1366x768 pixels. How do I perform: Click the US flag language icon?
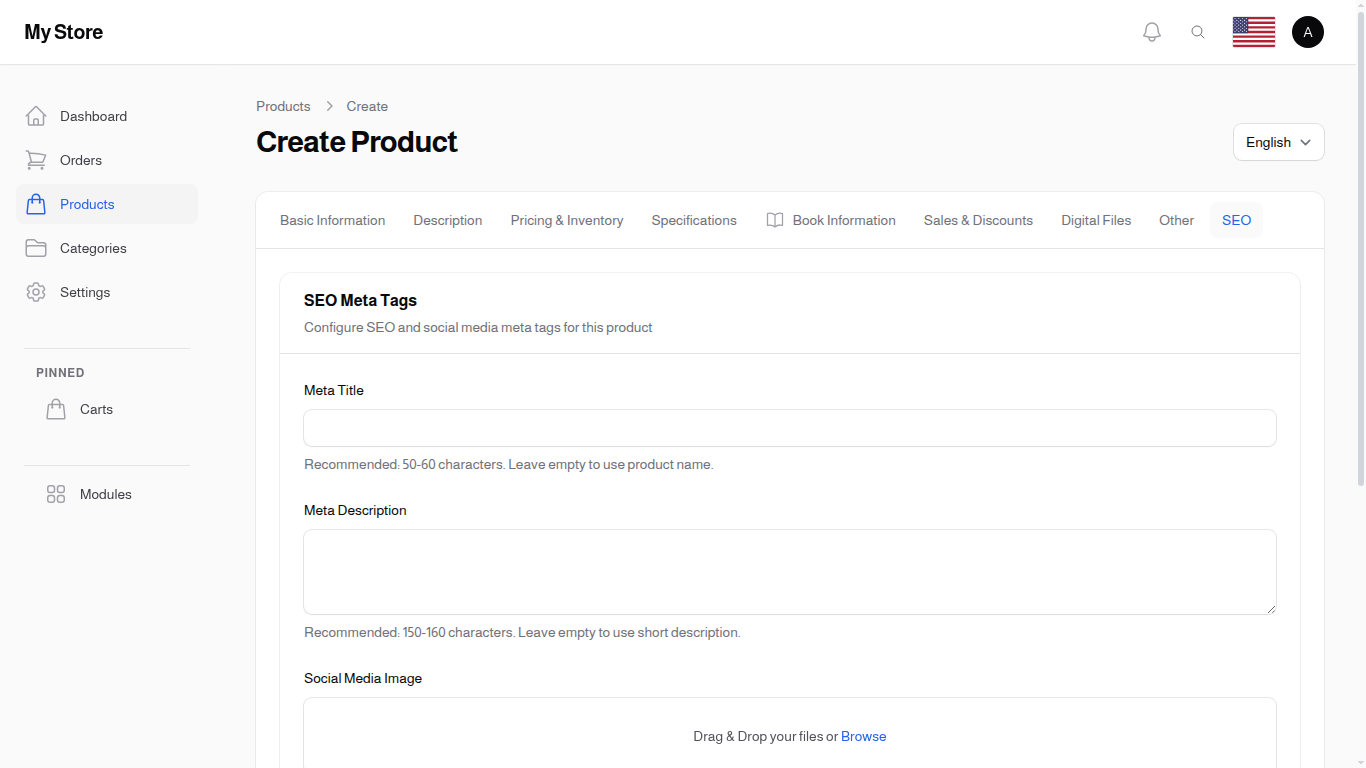coord(1253,32)
